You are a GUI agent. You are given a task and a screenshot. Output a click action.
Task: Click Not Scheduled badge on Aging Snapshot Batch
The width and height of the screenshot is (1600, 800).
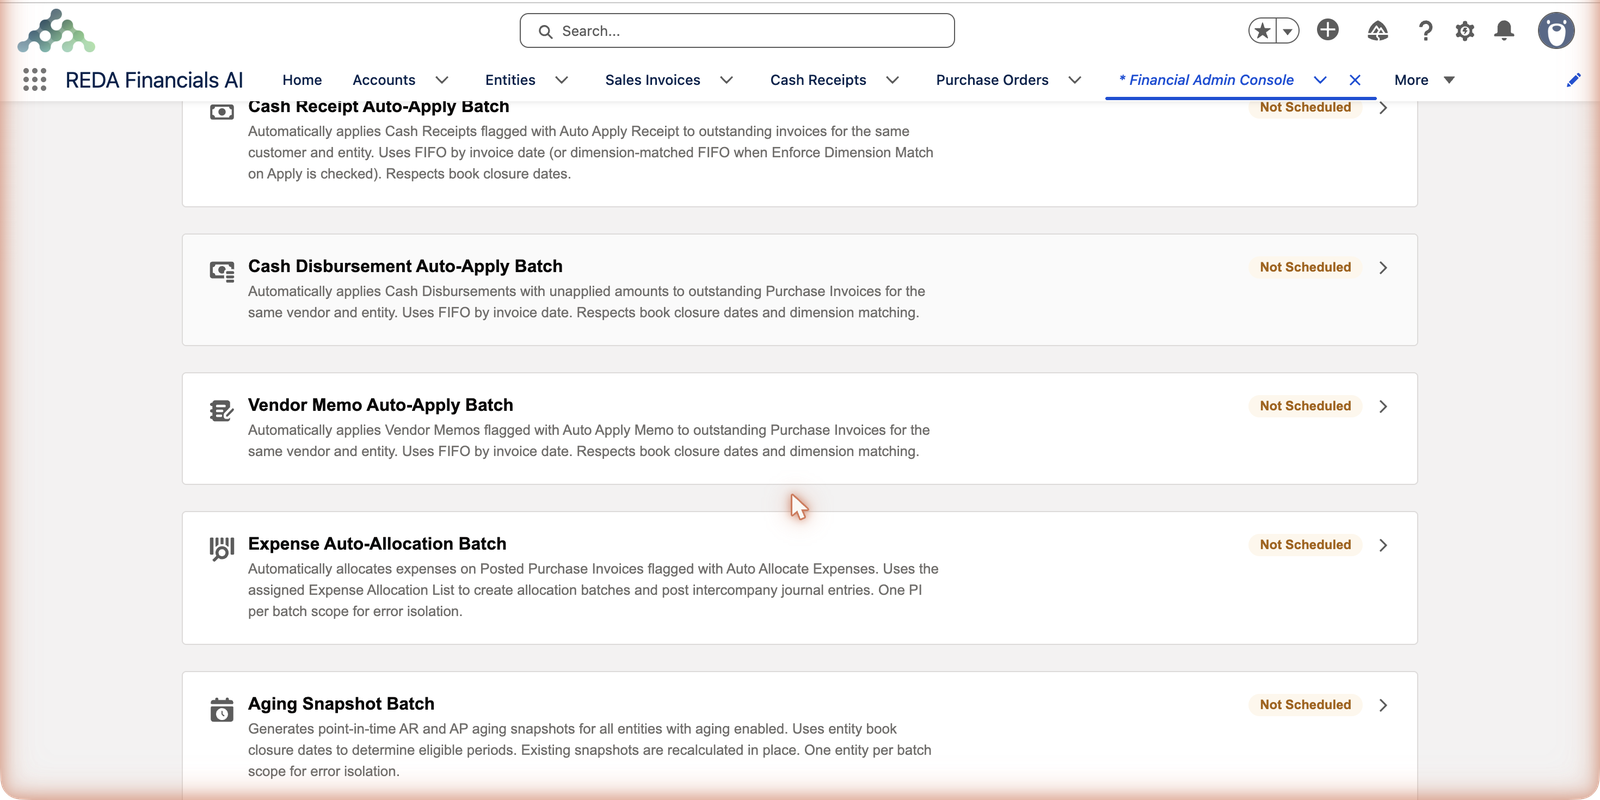tap(1305, 705)
